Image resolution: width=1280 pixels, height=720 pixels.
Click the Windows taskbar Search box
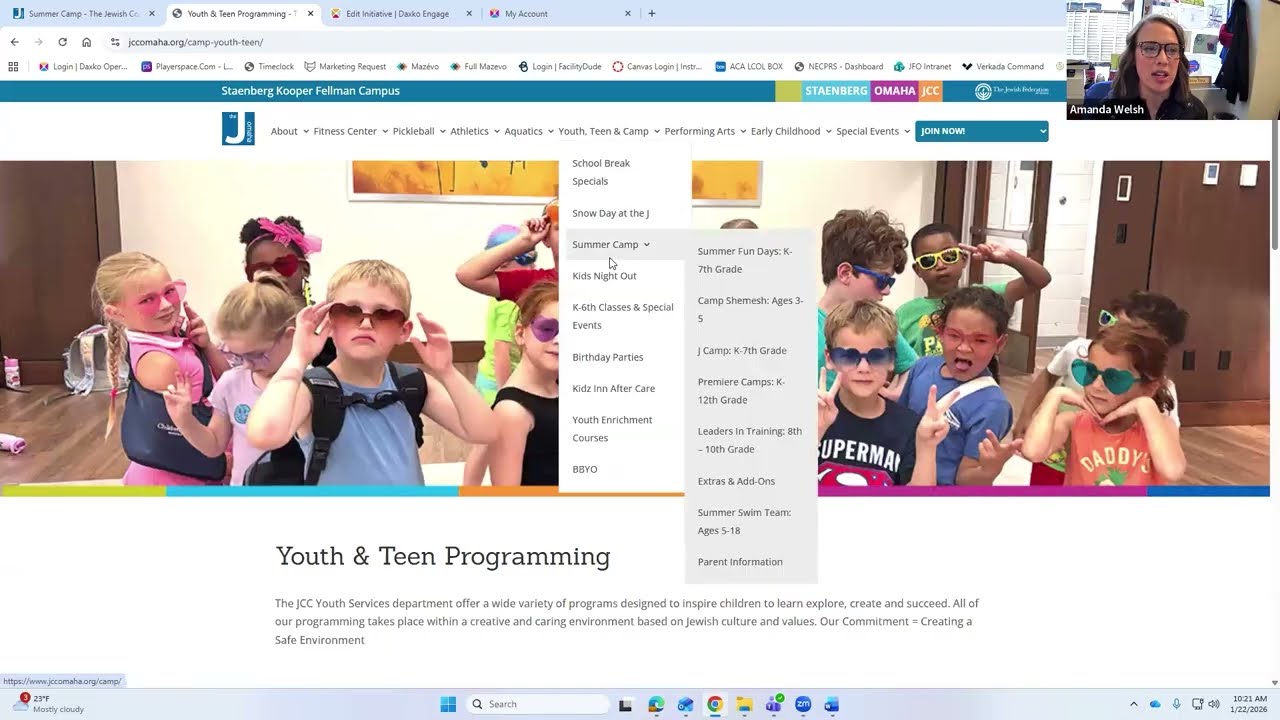click(537, 704)
